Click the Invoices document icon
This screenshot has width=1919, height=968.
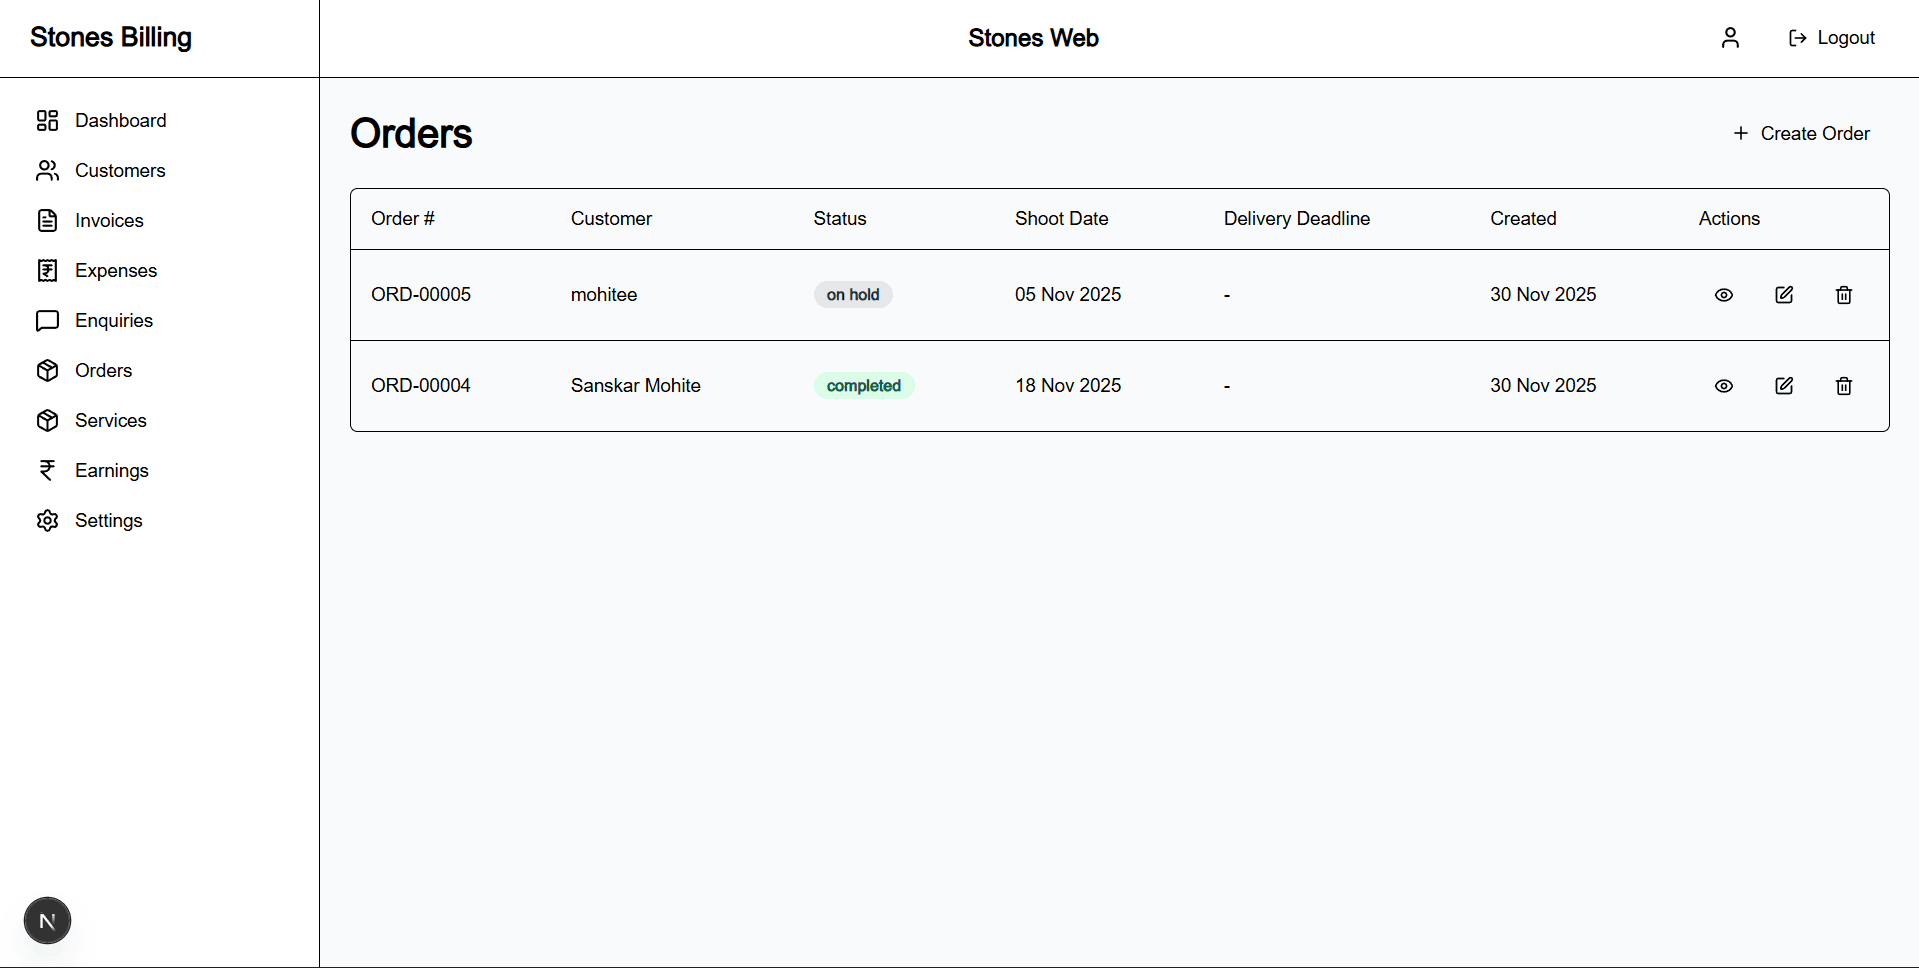47,220
